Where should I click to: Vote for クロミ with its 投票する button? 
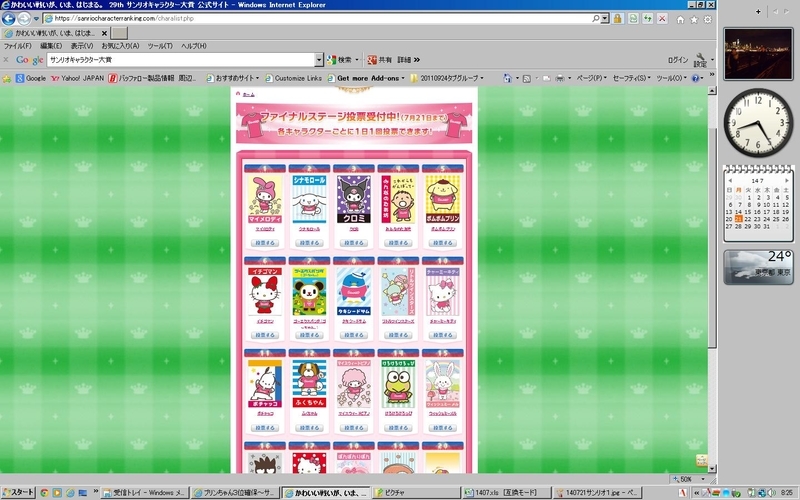pos(354,243)
